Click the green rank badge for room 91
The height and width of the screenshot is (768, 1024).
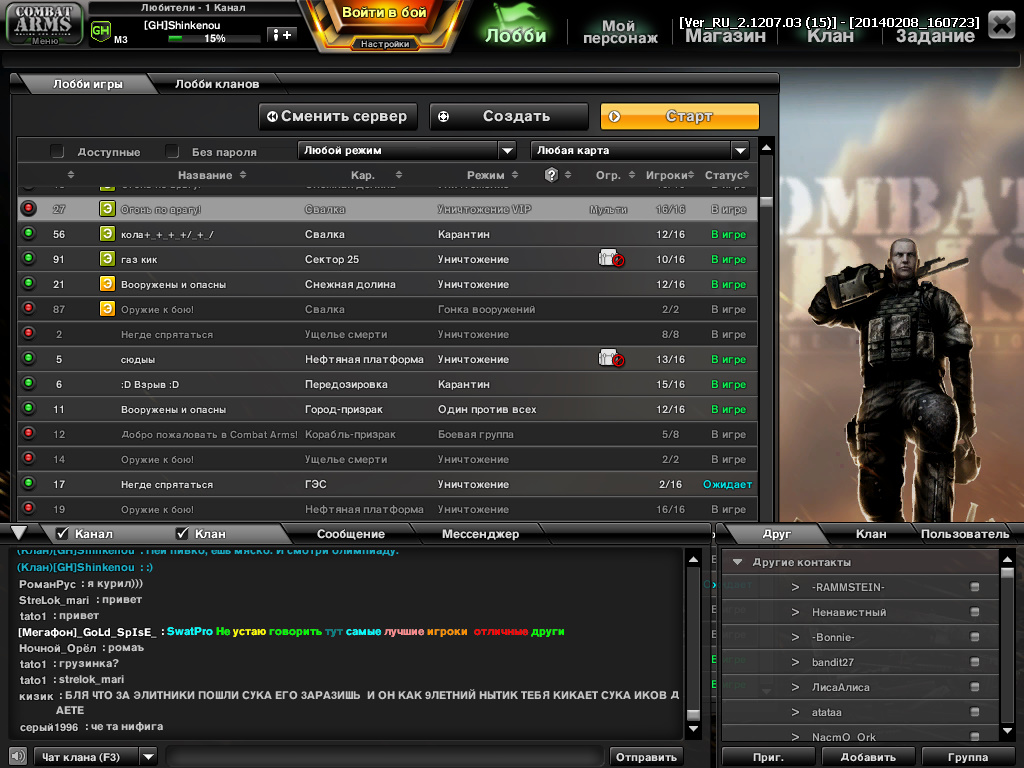click(107, 259)
